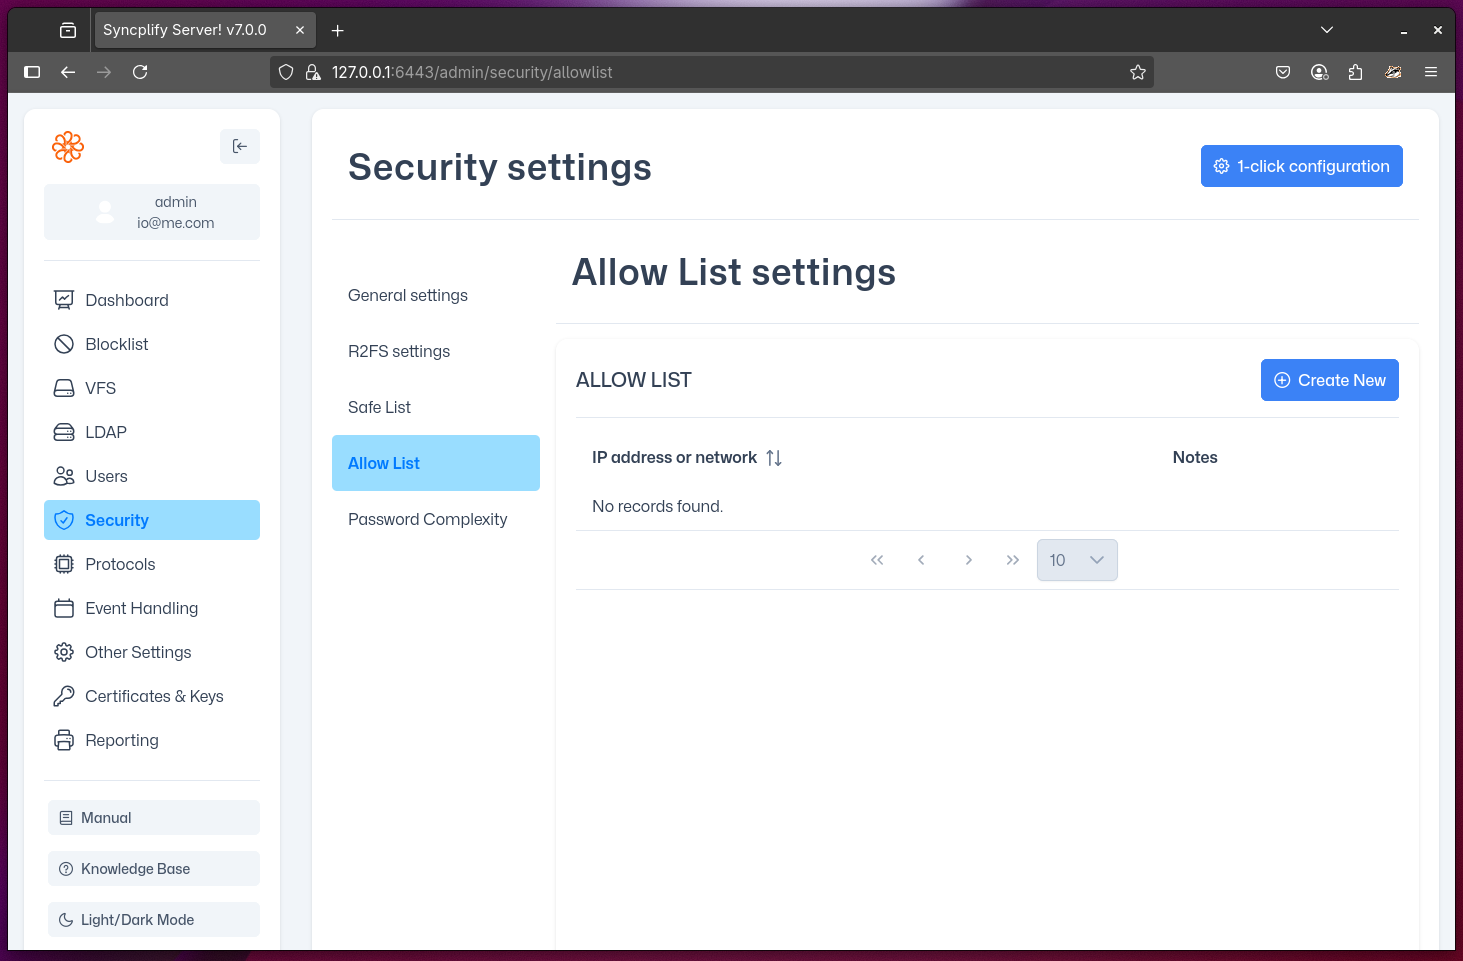
Task: Open the Safe List settings tab
Action: pyautogui.click(x=380, y=407)
